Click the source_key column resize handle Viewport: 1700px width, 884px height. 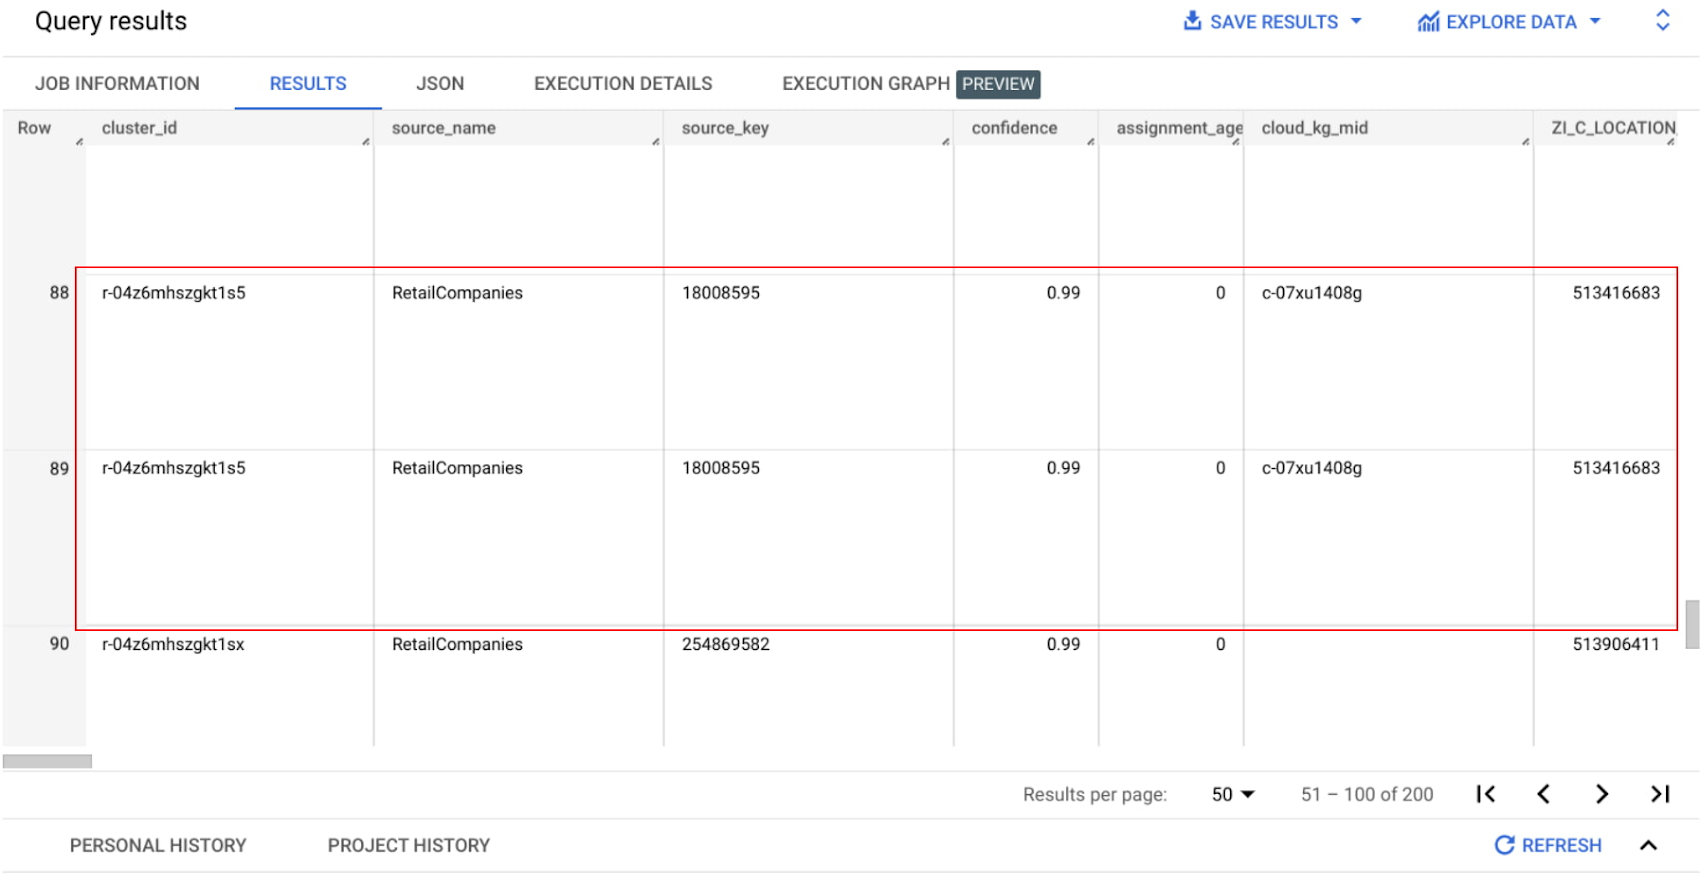pos(946,141)
